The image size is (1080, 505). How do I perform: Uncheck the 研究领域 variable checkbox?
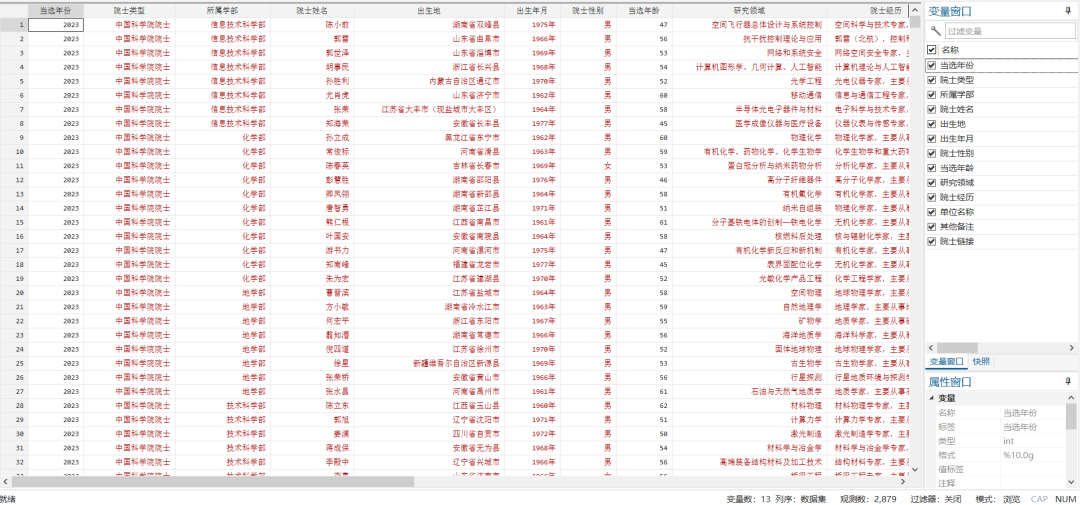click(932, 183)
